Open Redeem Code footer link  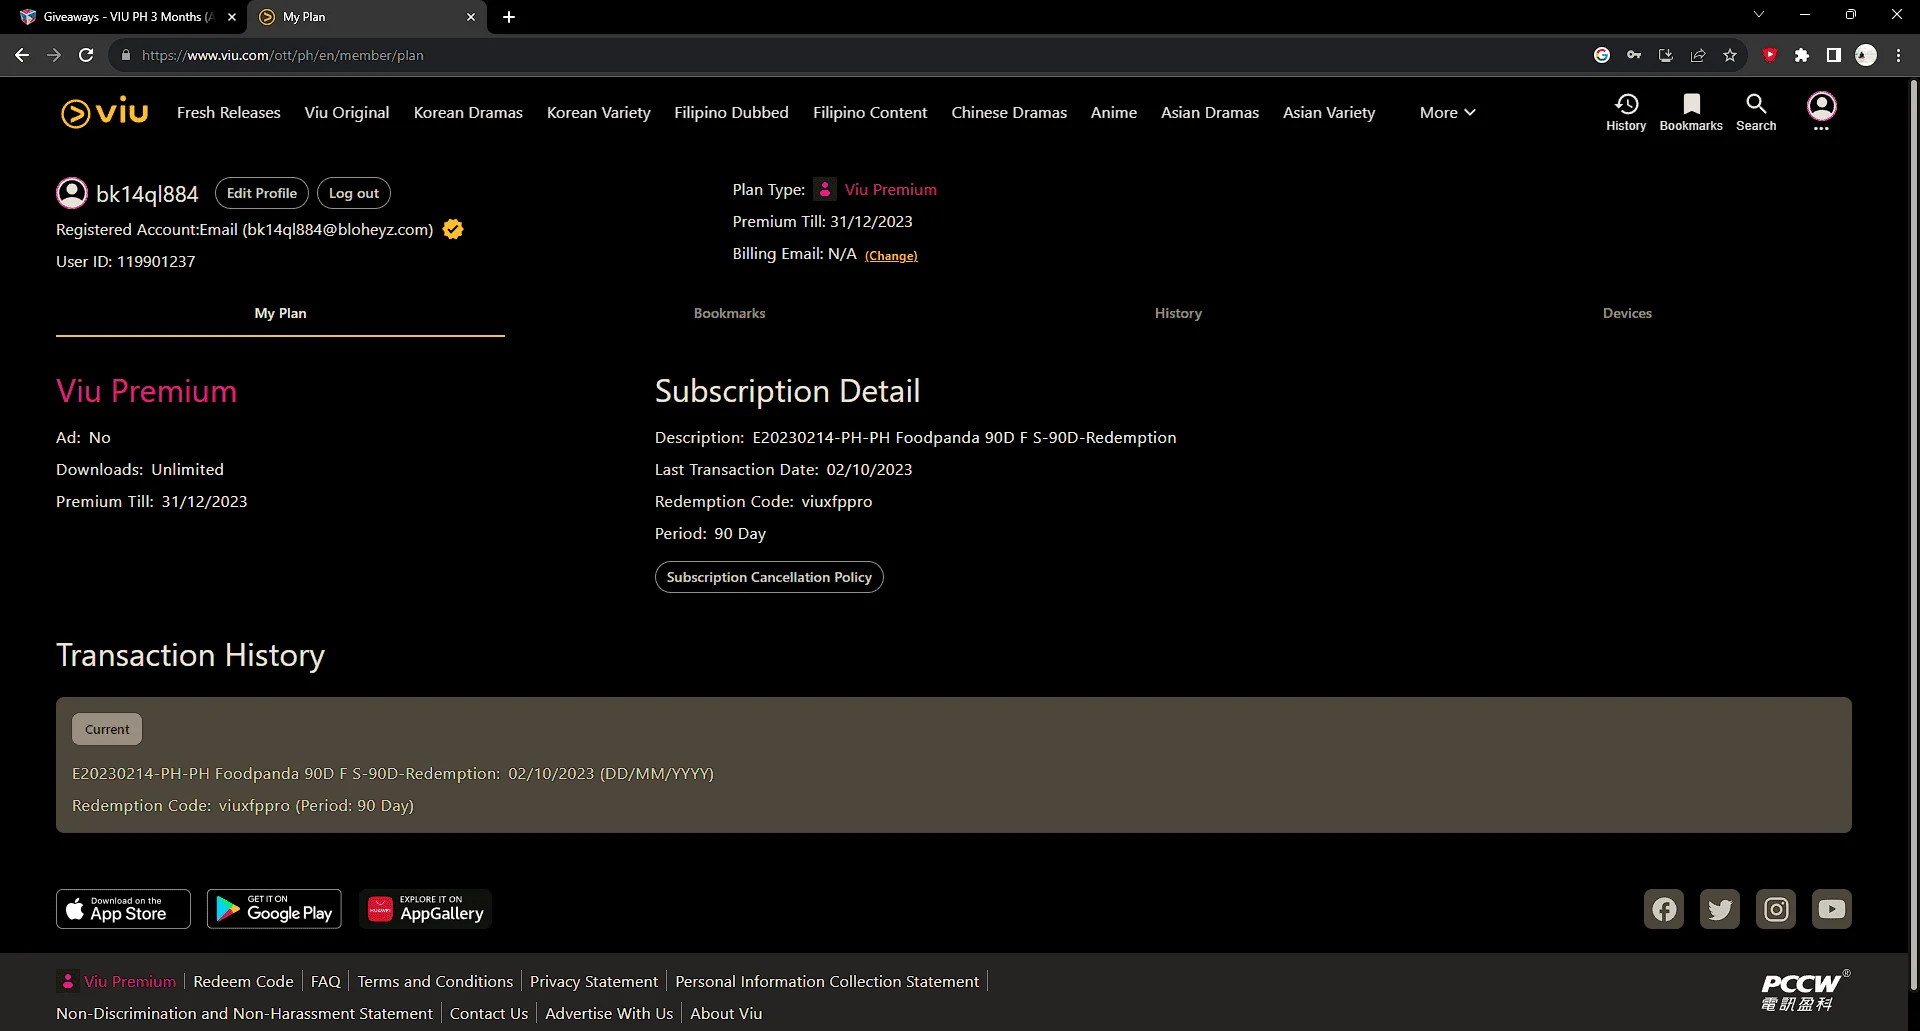point(243,981)
